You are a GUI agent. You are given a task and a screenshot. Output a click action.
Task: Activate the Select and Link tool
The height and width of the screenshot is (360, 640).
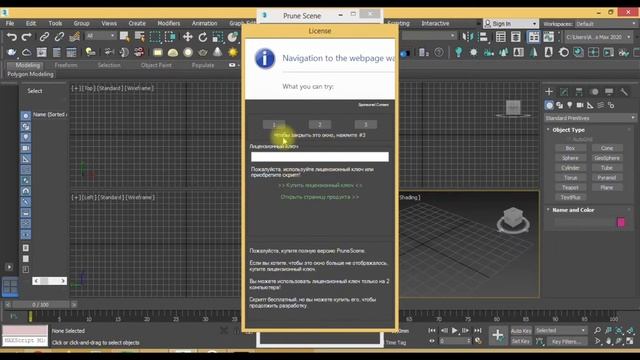[44, 37]
